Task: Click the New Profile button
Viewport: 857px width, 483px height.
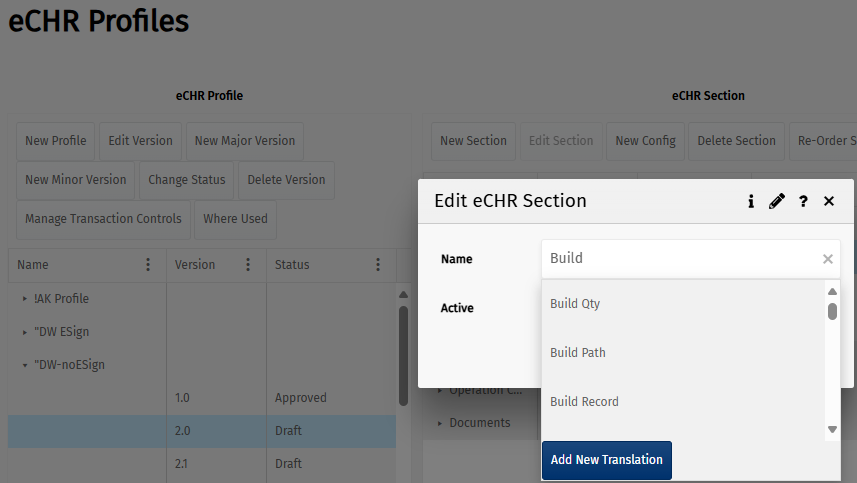Action: 55,141
